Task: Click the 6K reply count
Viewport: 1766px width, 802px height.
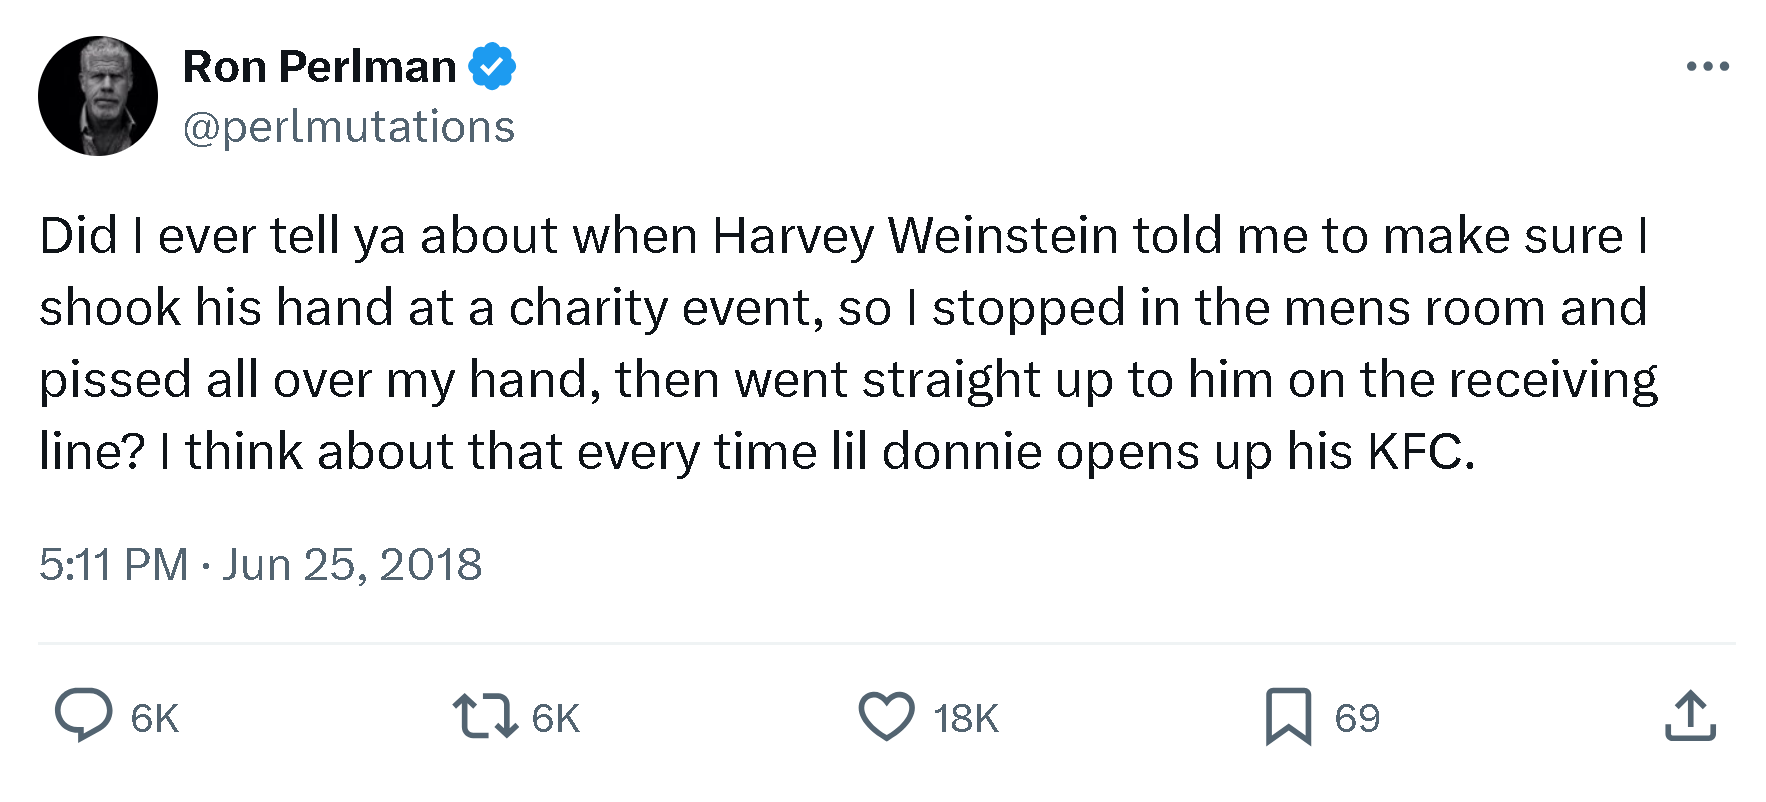Action: [155, 718]
